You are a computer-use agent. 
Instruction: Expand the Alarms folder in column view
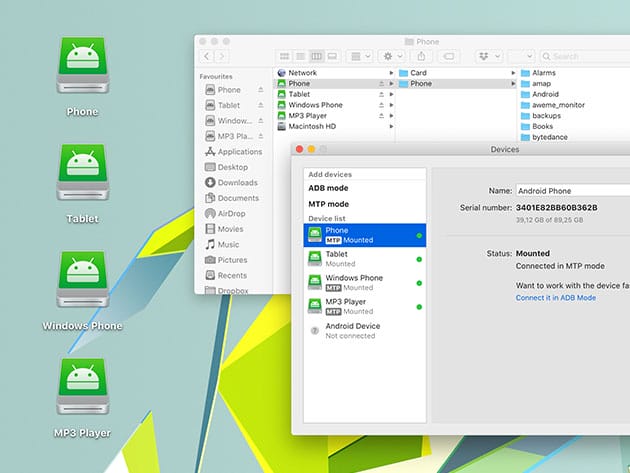click(x=544, y=73)
